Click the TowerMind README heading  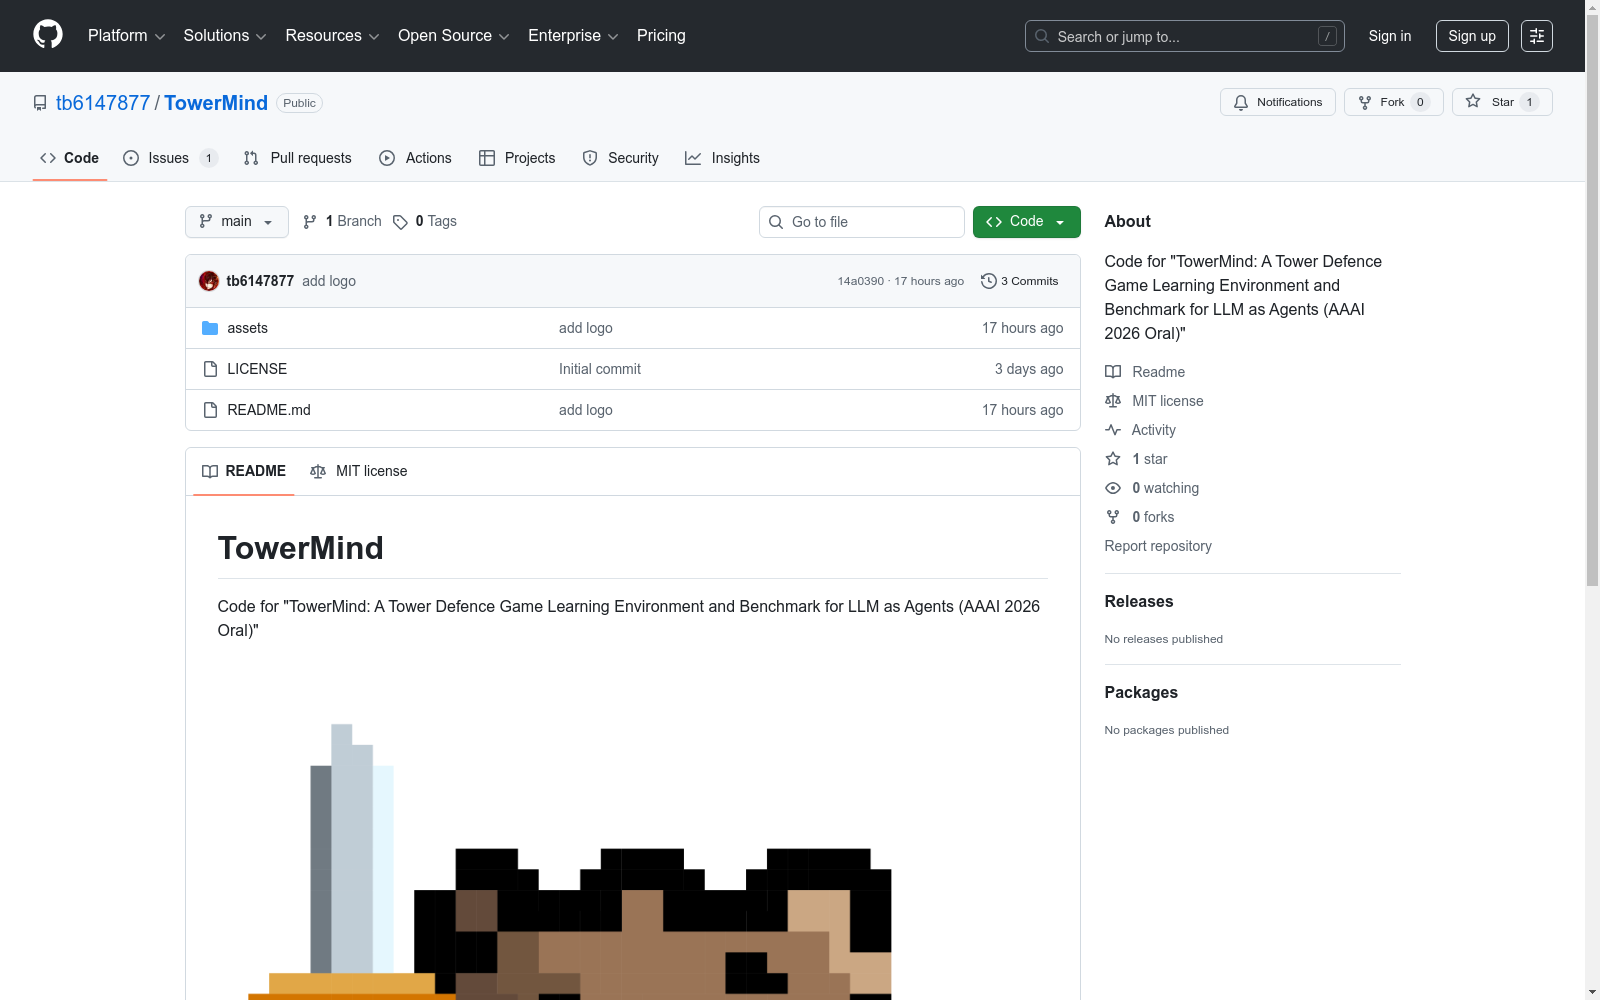301,548
